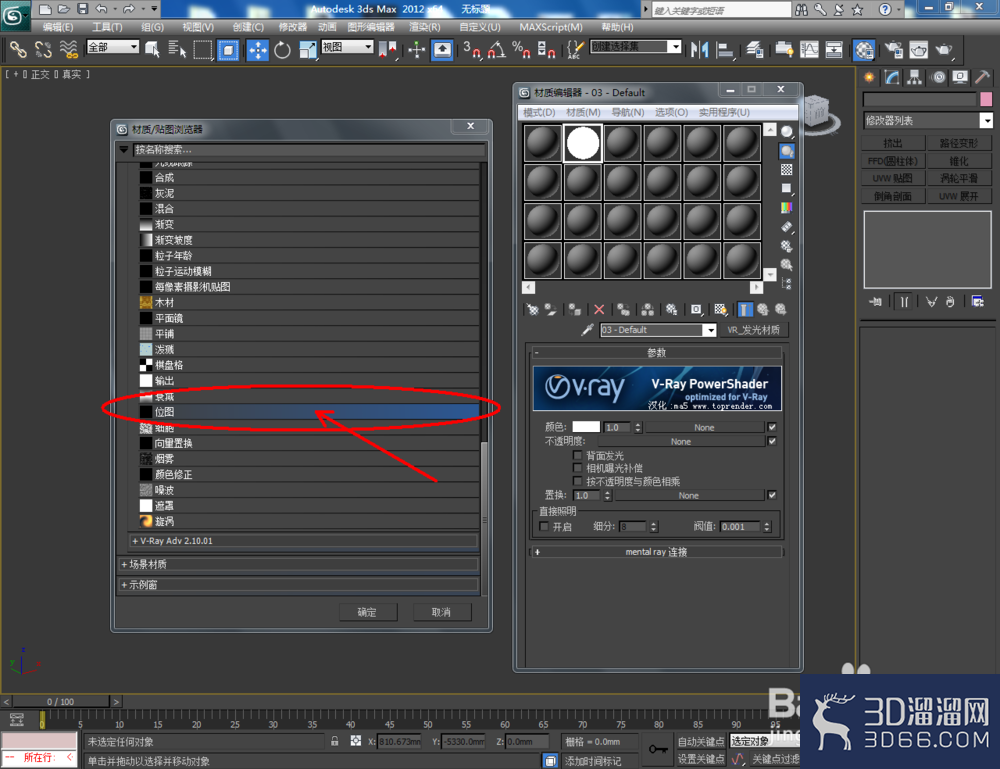Open Material Editor toolbar icon
The width and height of the screenshot is (1000, 769).
pyautogui.click(x=864, y=50)
